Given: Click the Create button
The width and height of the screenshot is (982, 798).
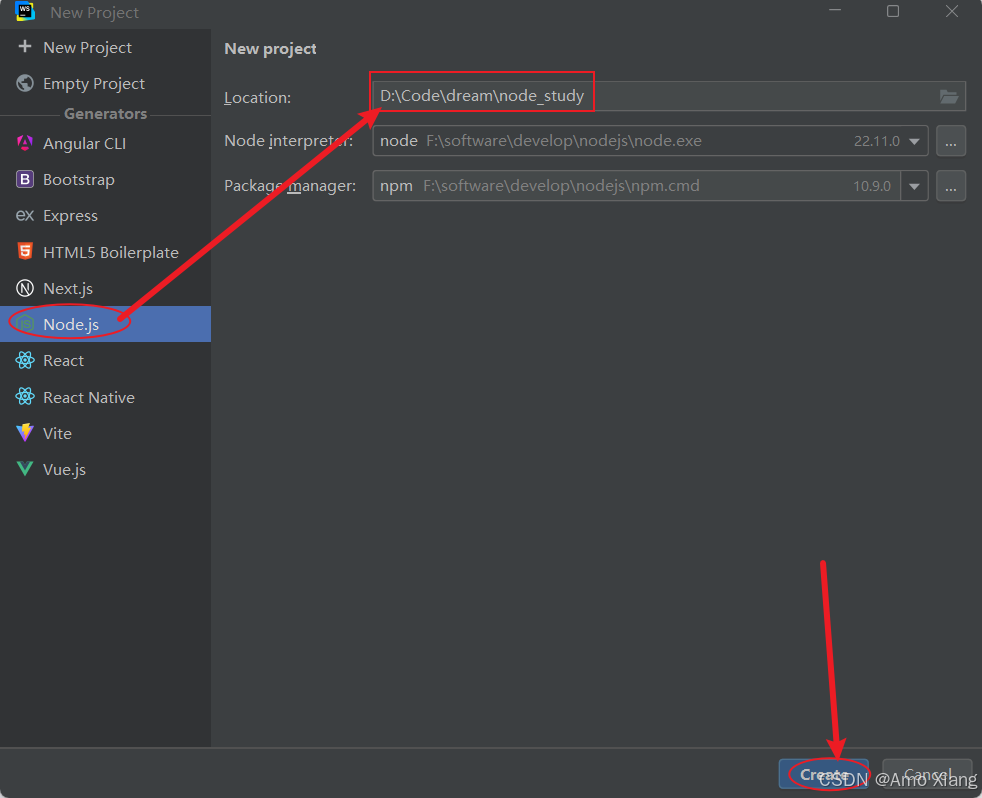Looking at the screenshot, I should click(824, 775).
